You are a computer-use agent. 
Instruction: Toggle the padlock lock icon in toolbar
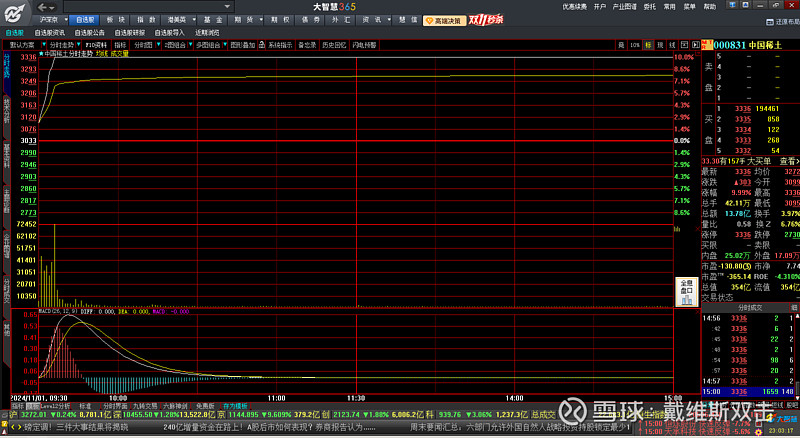coord(262,45)
